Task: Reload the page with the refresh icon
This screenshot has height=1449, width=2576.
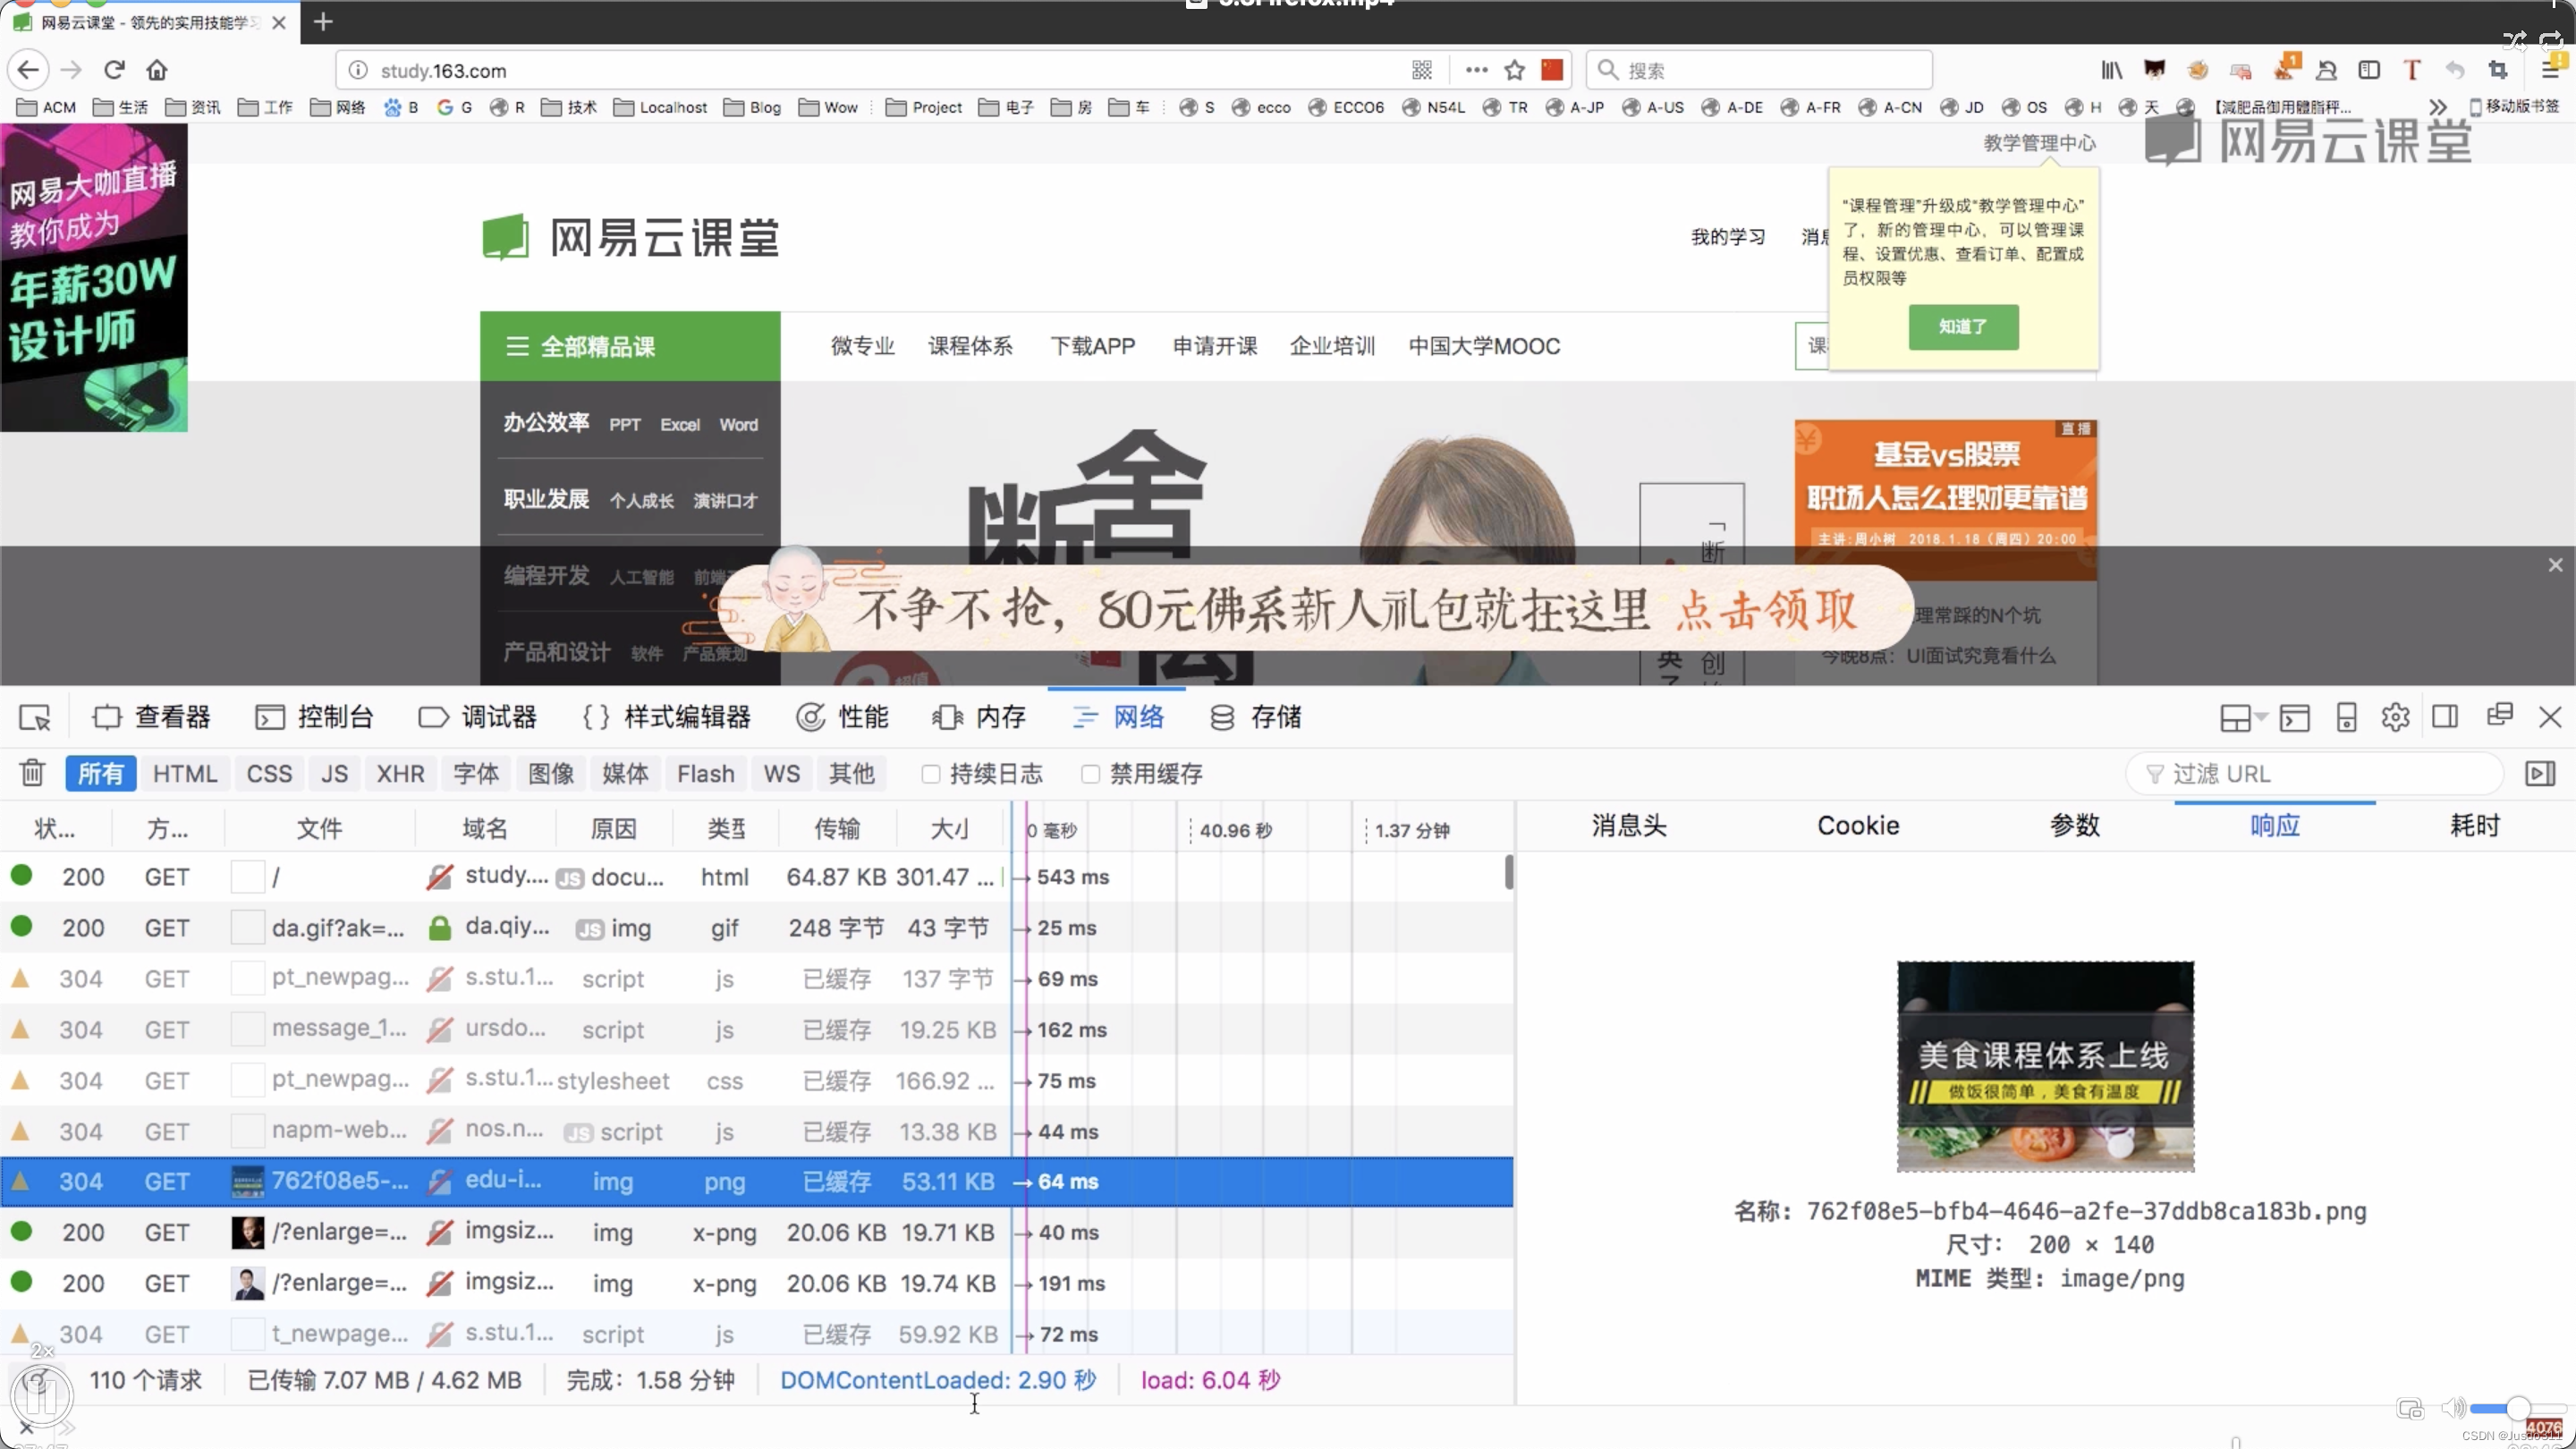Action: click(114, 70)
